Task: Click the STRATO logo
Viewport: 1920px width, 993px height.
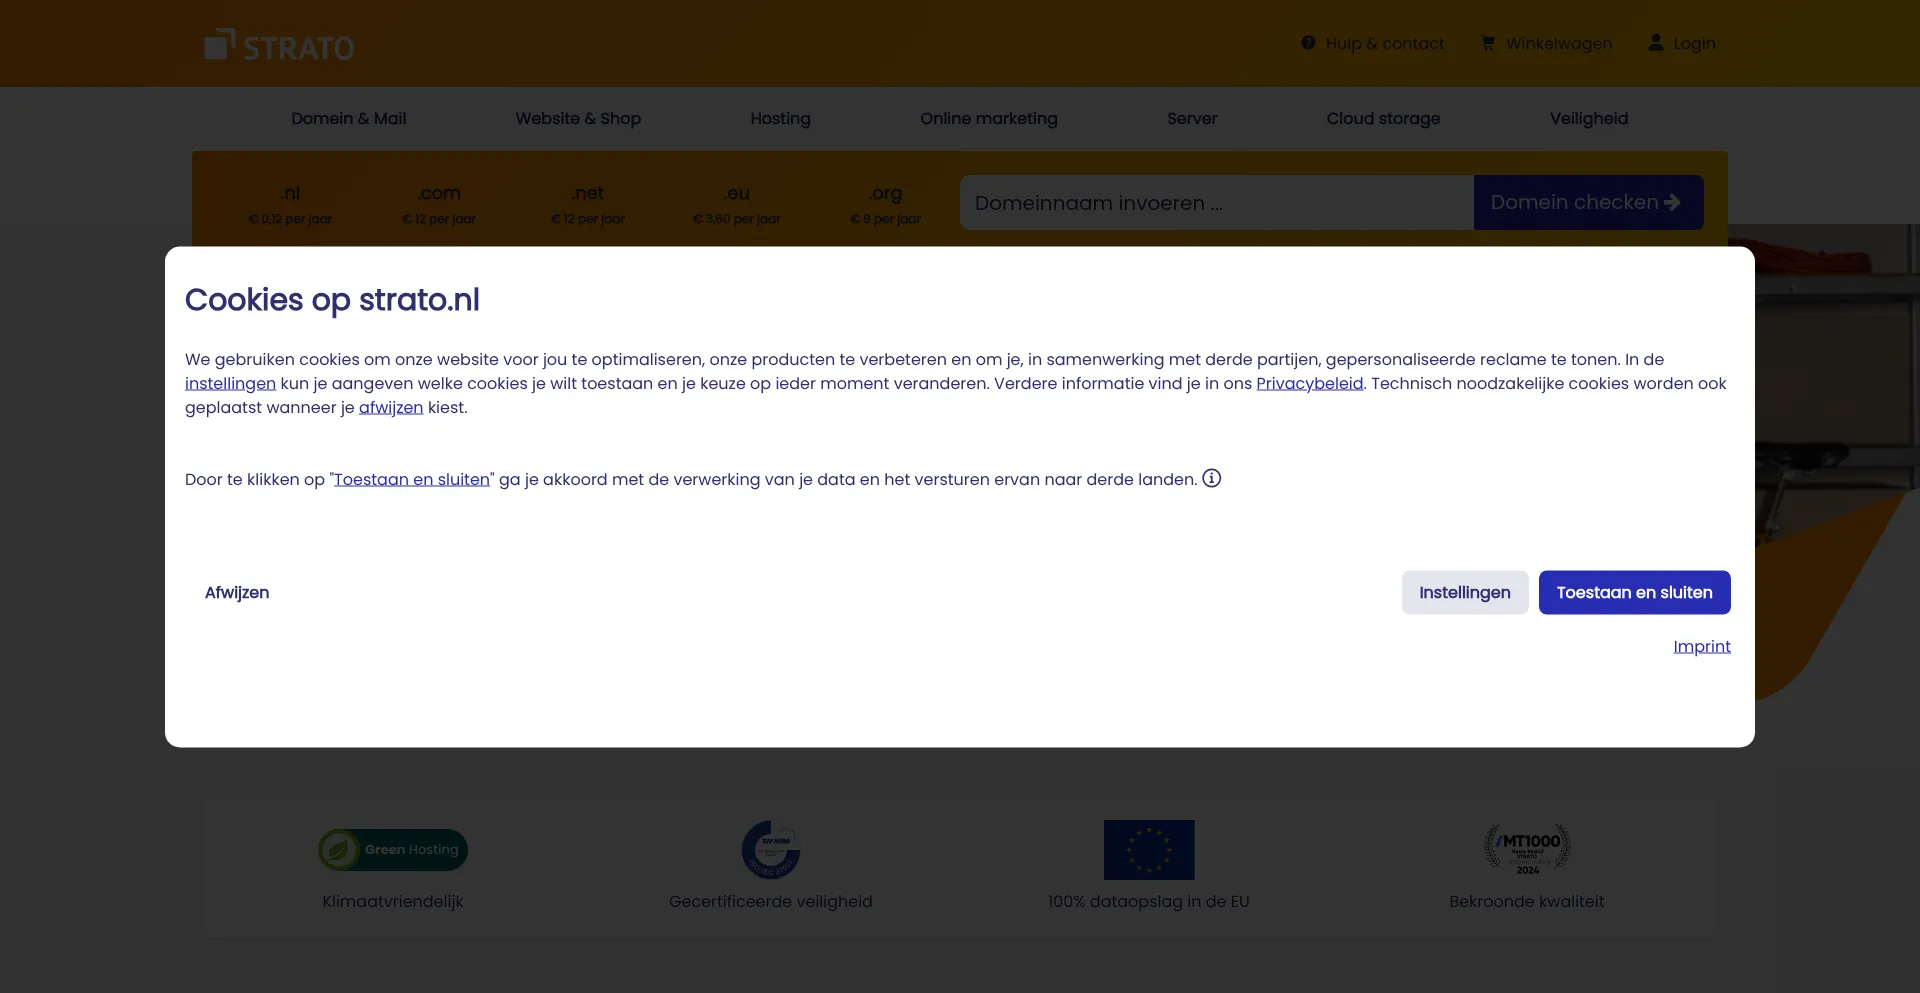Action: pyautogui.click(x=279, y=45)
